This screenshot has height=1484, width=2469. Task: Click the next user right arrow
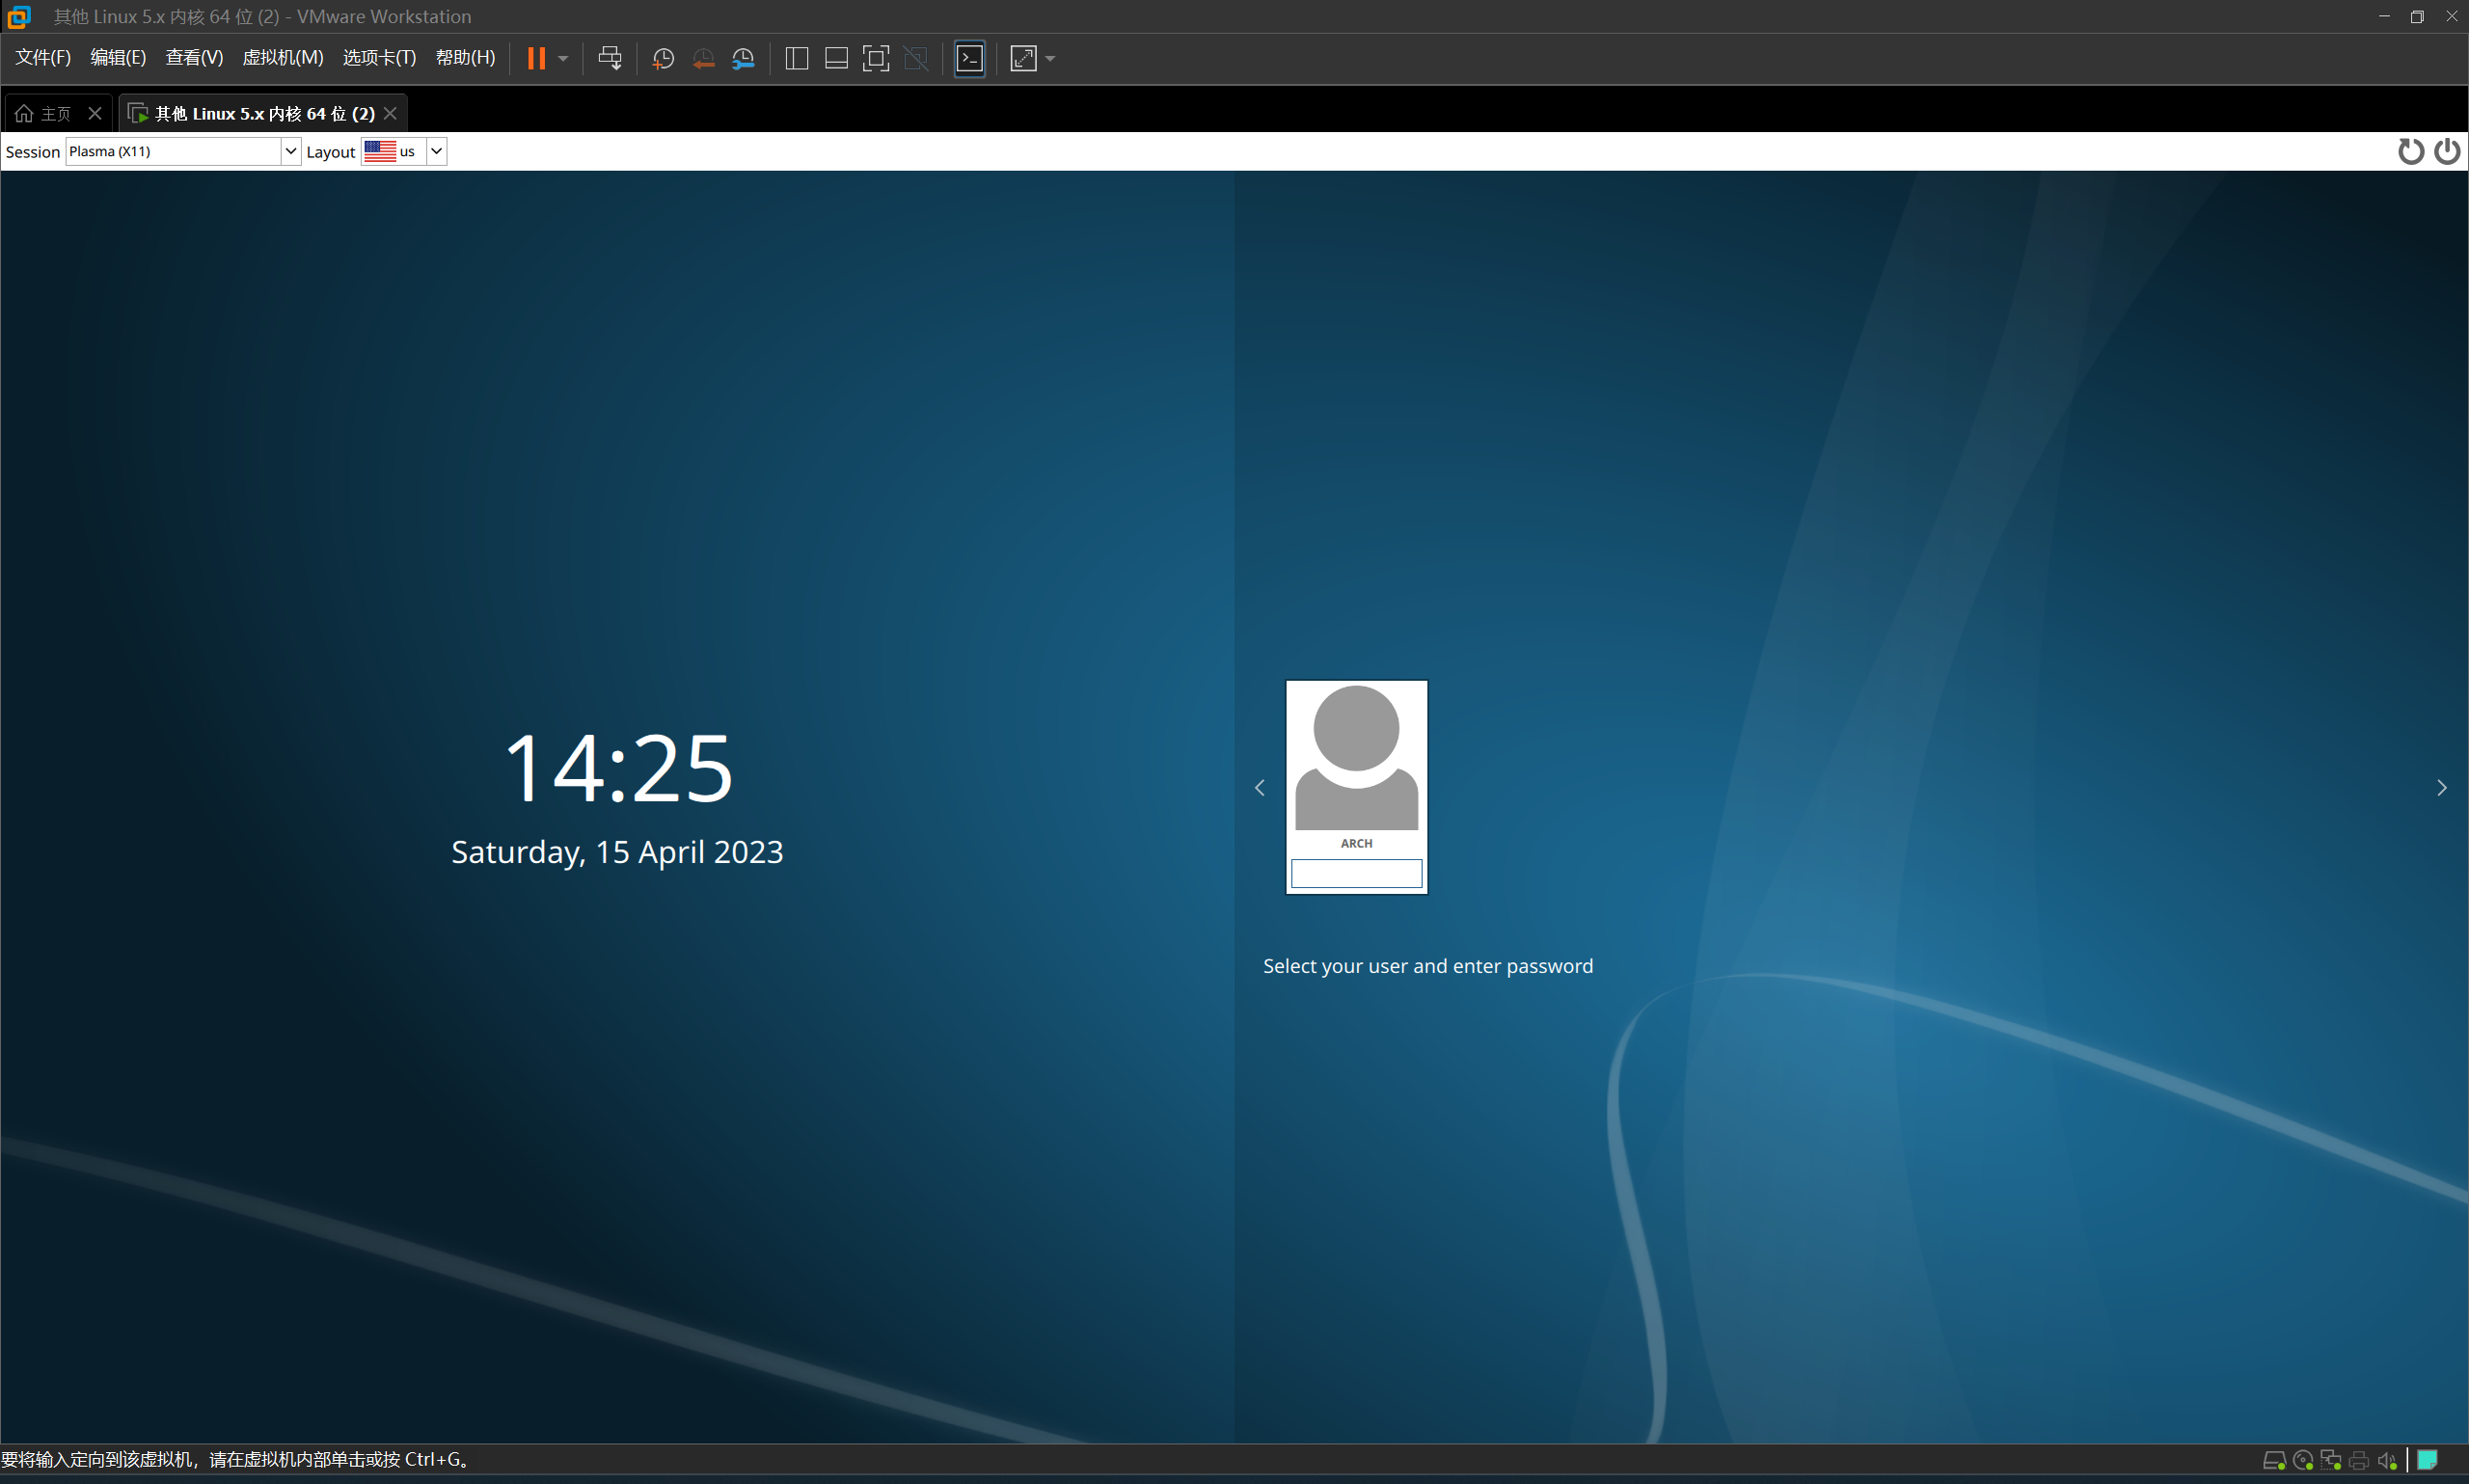pos(2441,788)
